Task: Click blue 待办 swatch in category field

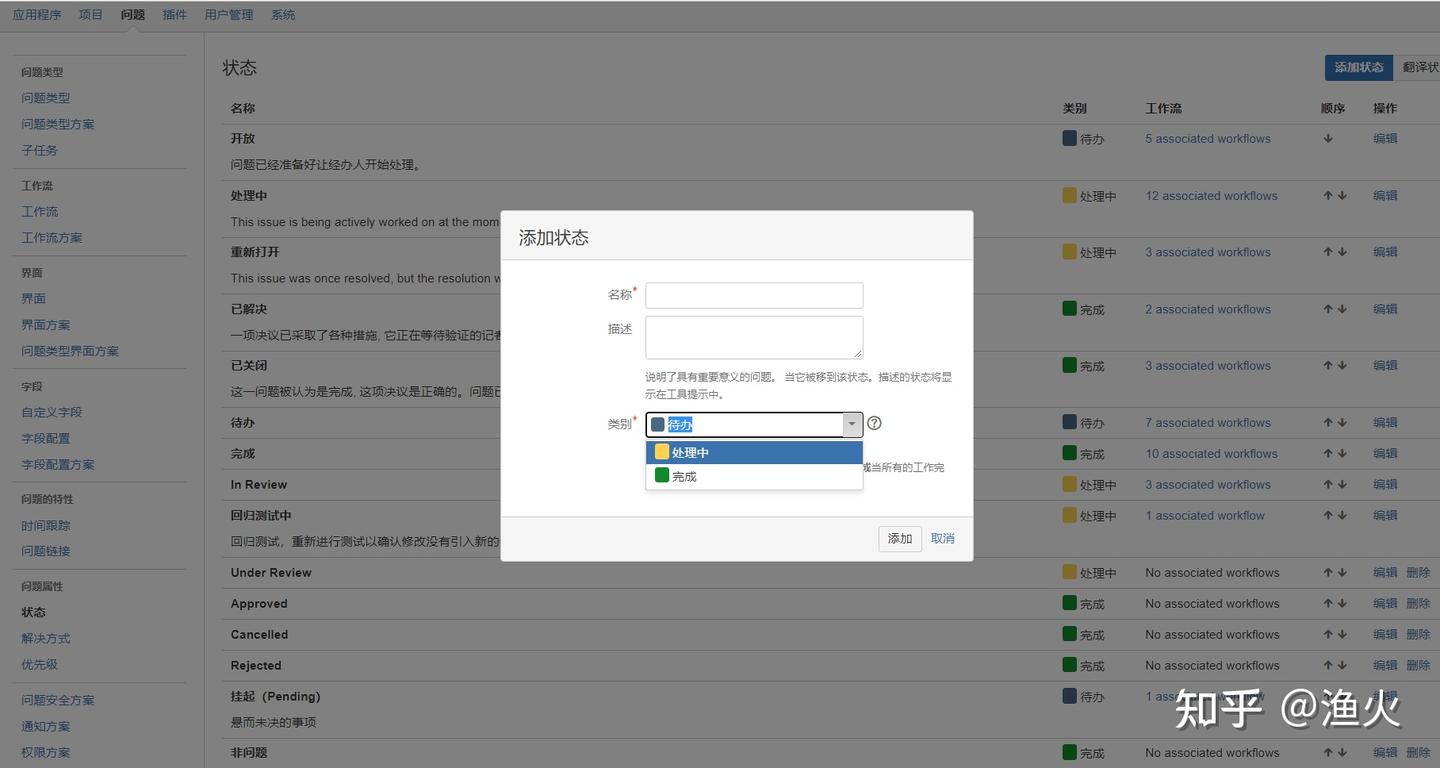Action: (x=658, y=425)
